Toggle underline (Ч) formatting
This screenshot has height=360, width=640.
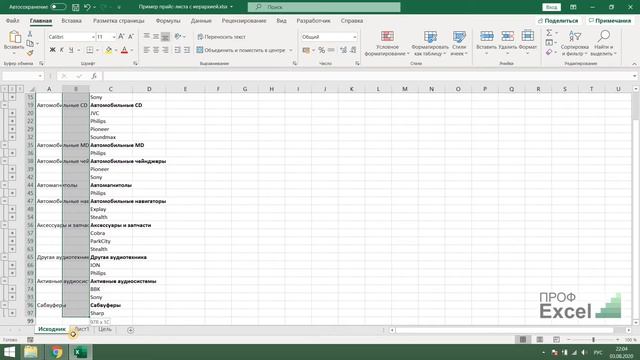pyautogui.click(x=71, y=50)
